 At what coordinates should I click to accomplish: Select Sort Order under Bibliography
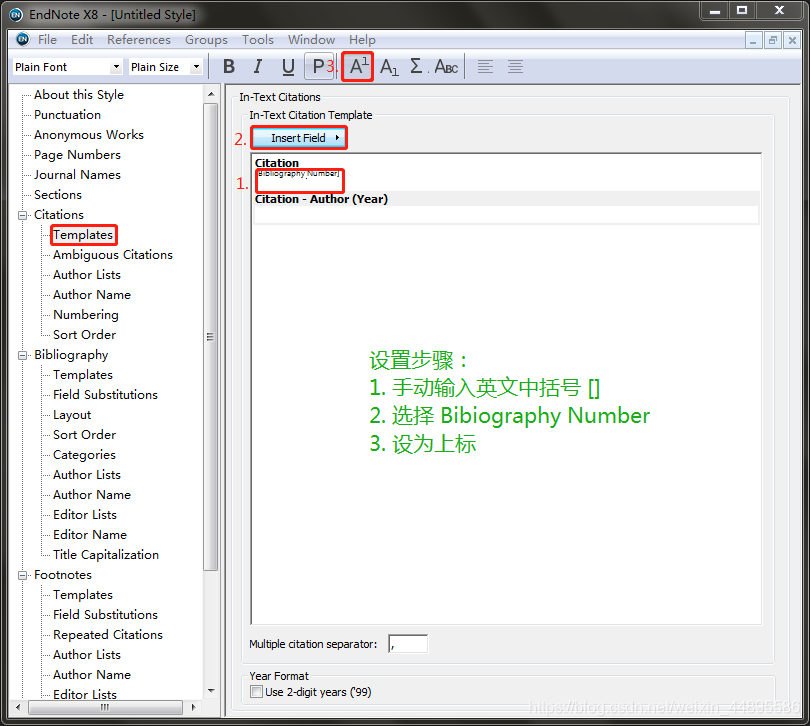point(84,435)
